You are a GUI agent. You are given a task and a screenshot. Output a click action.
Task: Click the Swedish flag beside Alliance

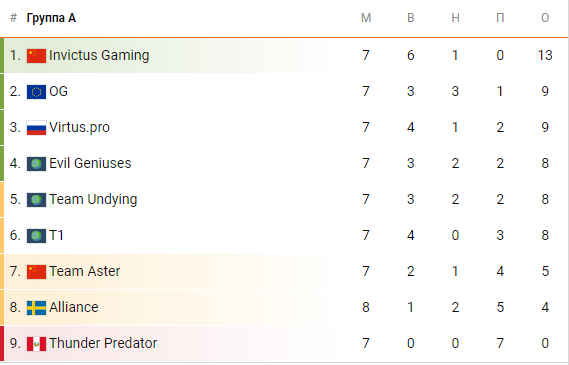click(x=36, y=308)
